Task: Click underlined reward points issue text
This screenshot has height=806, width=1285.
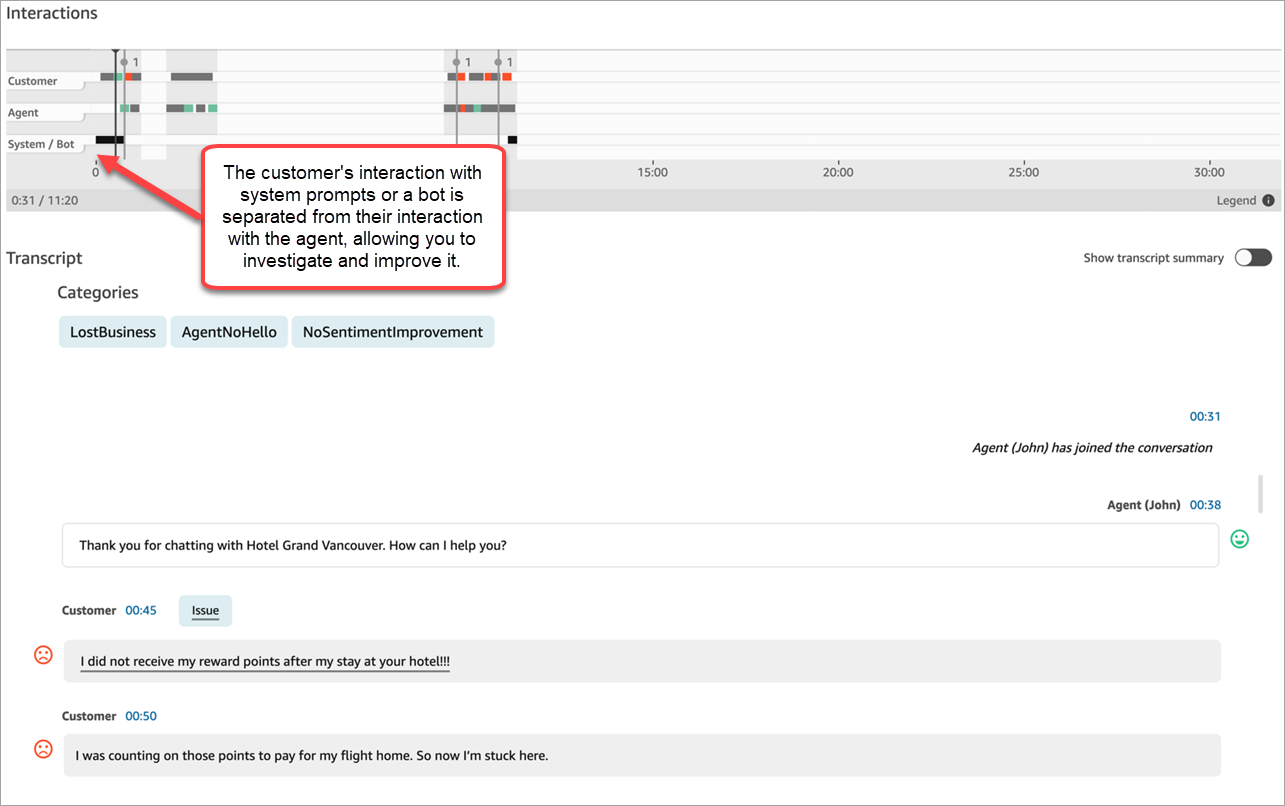Action: click(265, 662)
